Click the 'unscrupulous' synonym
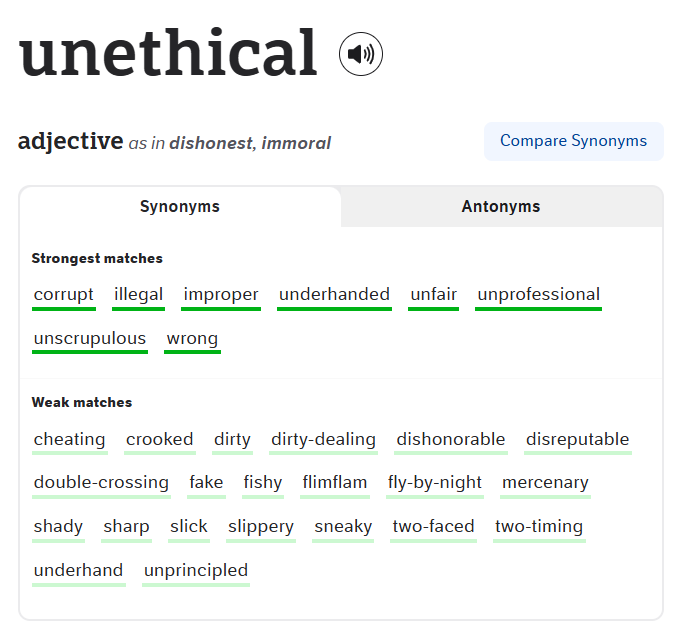Screen dimensions: 676x641 tap(90, 339)
